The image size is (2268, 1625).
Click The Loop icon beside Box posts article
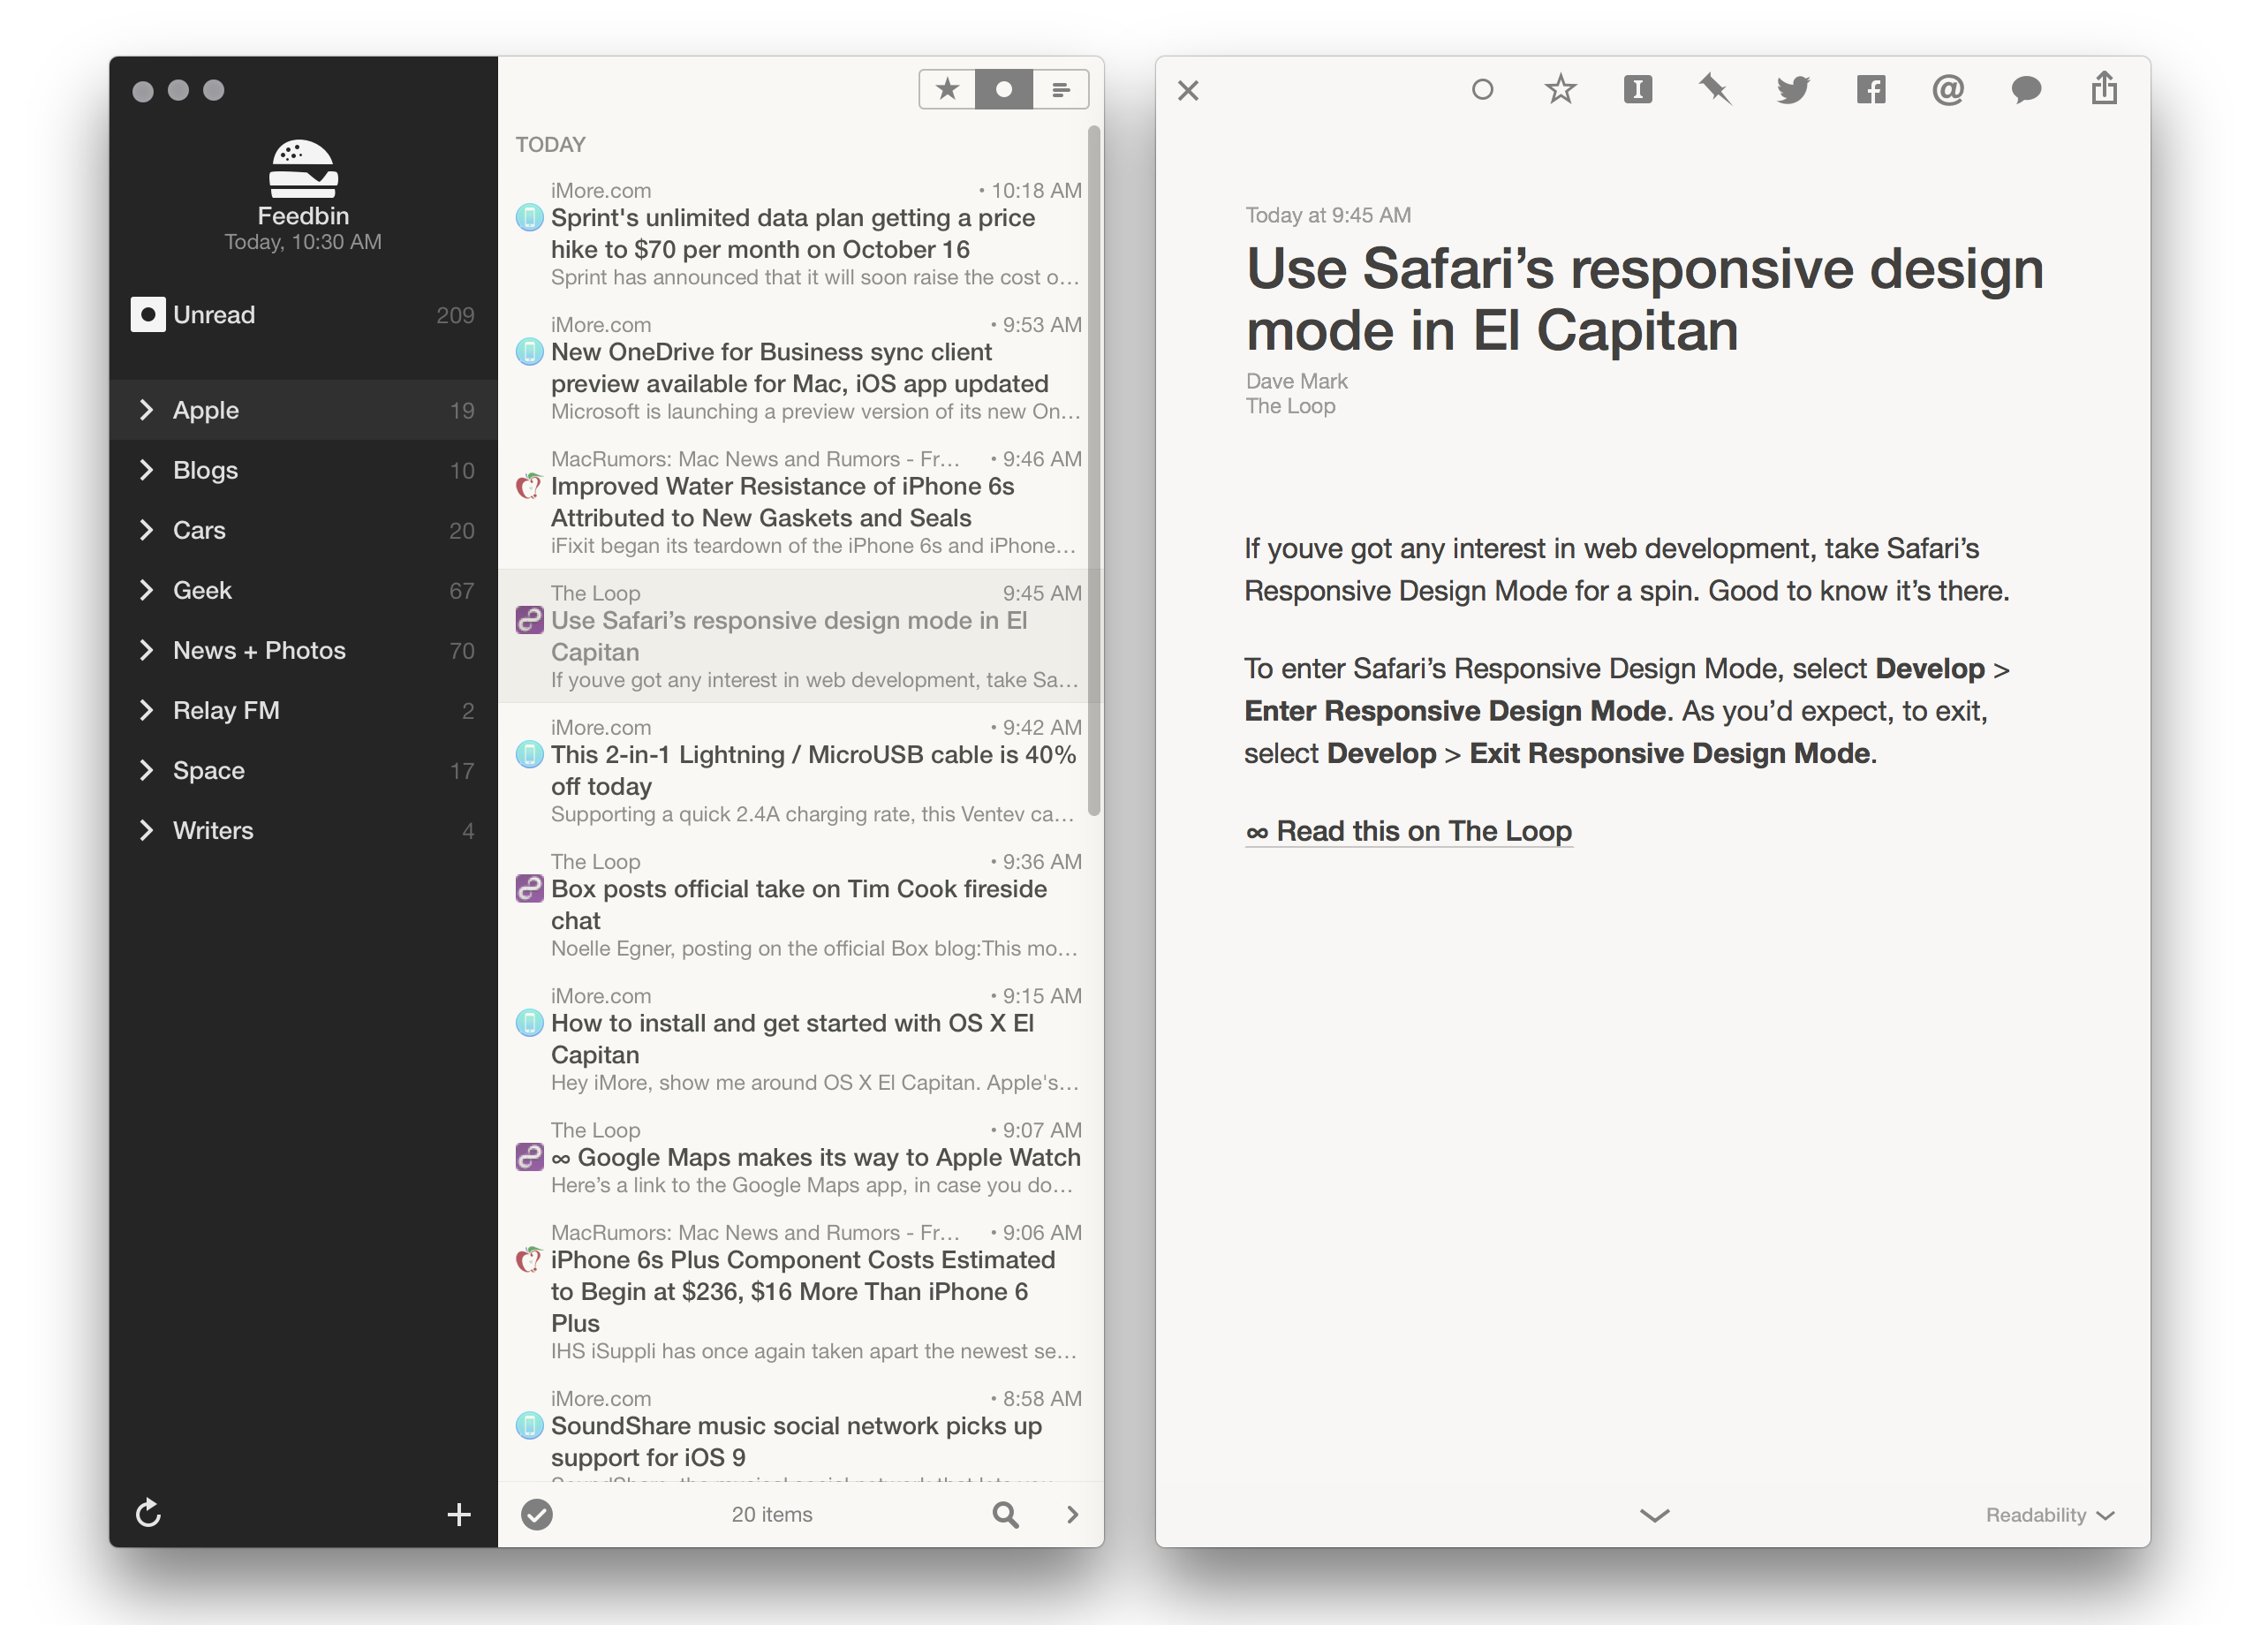(529, 888)
